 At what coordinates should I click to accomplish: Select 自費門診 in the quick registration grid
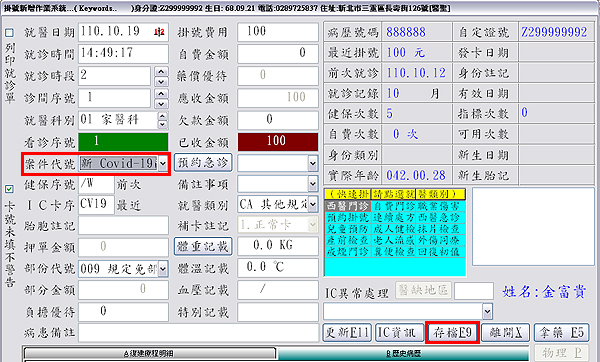(393, 206)
